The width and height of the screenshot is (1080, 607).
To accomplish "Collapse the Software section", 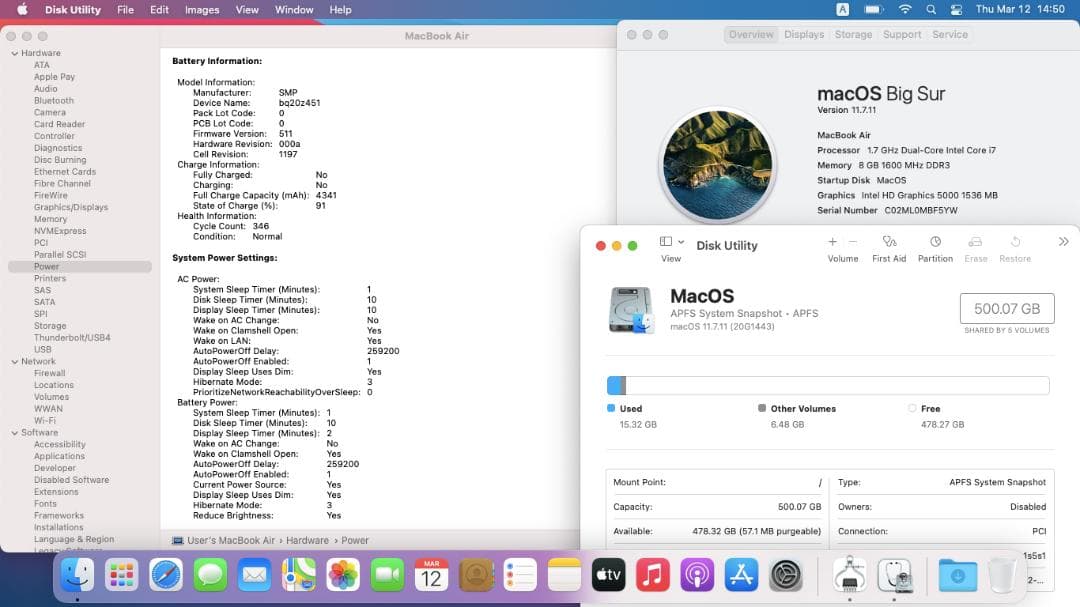I will (14, 433).
